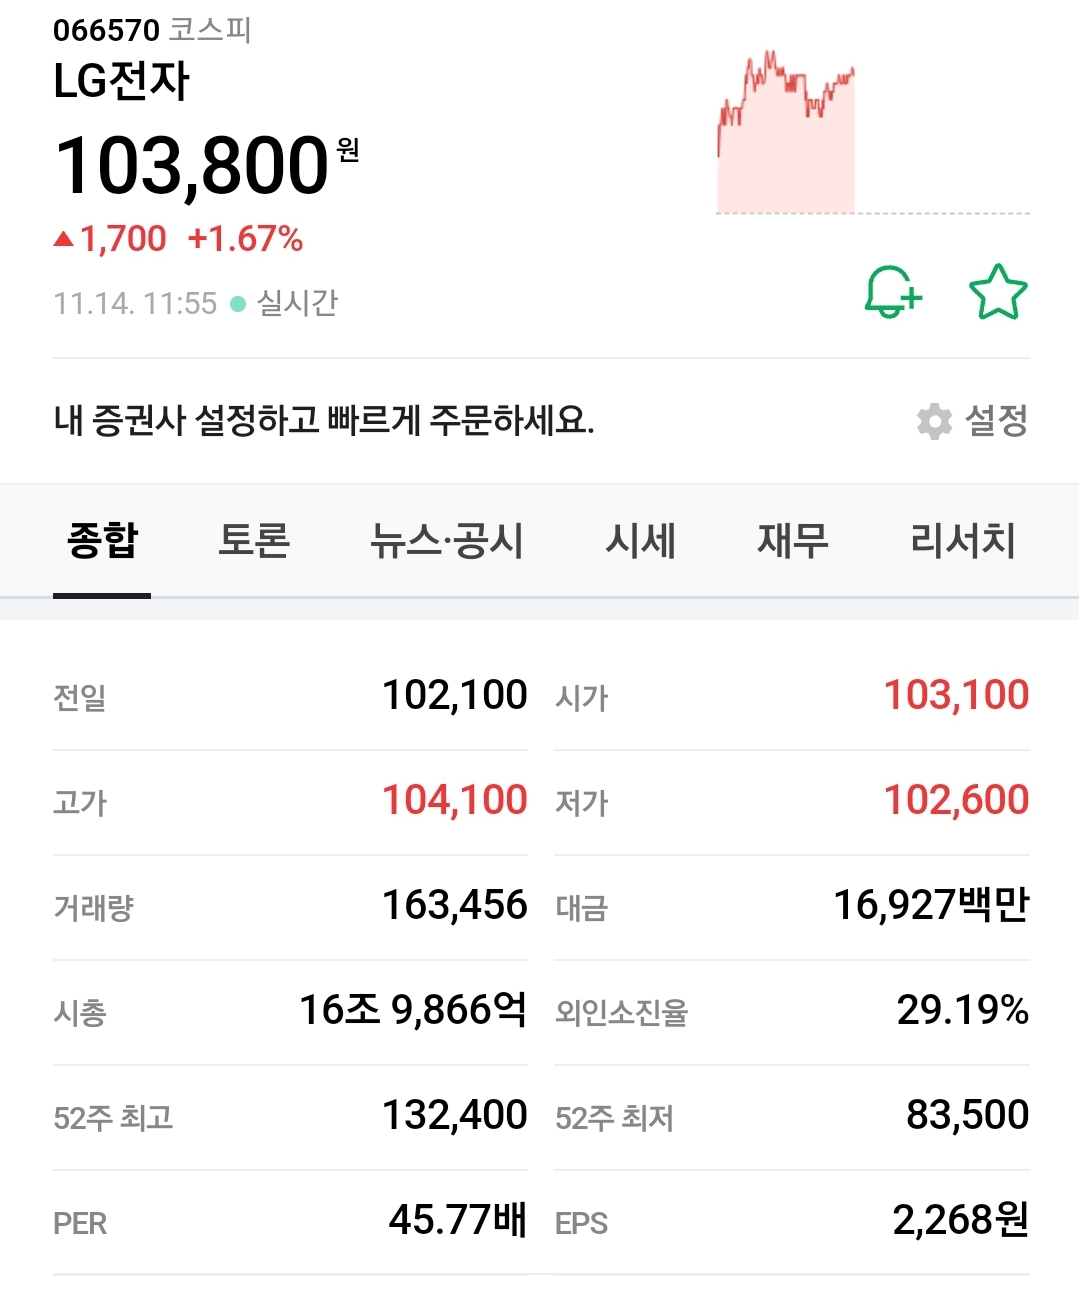Click the 시총 value 16조 9,866억
The height and width of the screenshot is (1297, 1079).
coord(413,1010)
